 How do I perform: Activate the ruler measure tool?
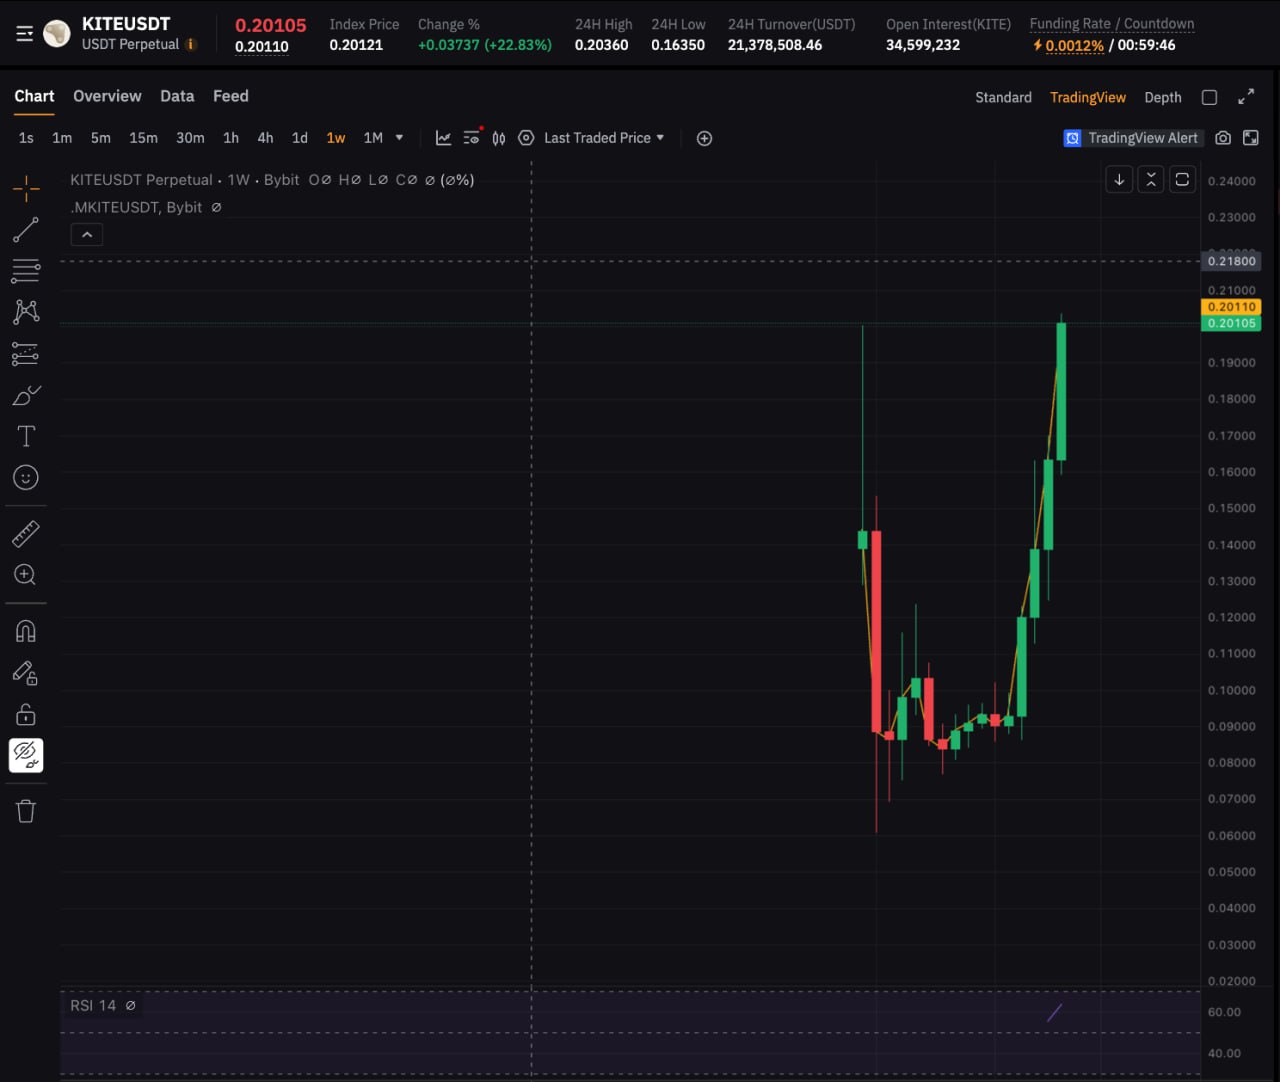pos(26,534)
